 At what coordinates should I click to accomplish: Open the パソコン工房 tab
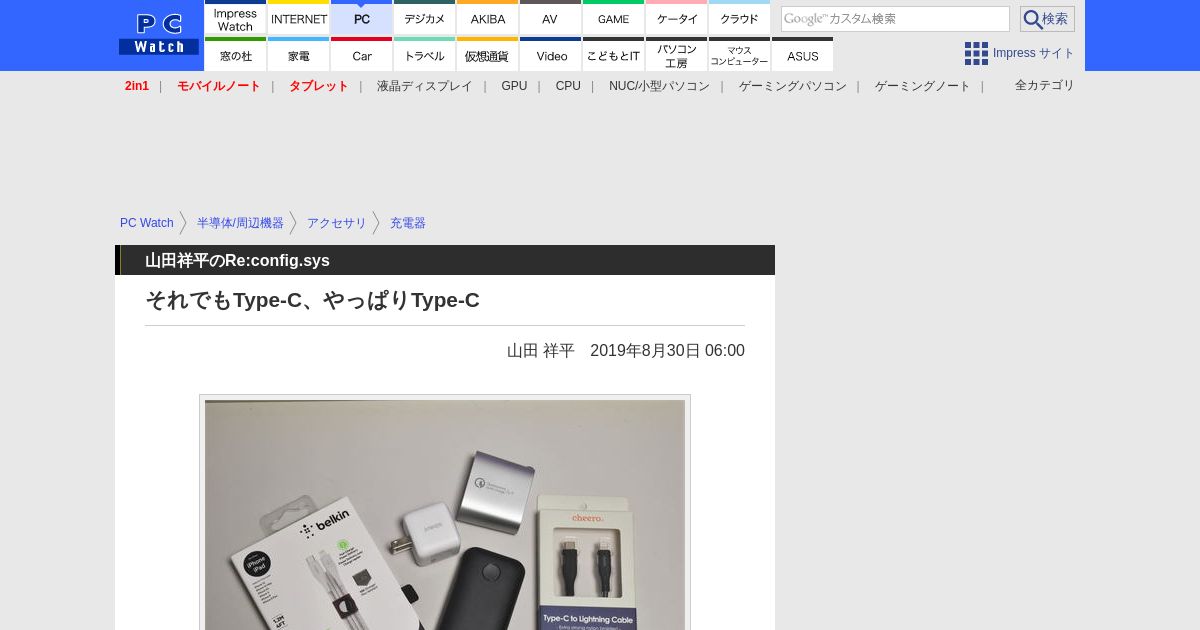tap(676, 55)
